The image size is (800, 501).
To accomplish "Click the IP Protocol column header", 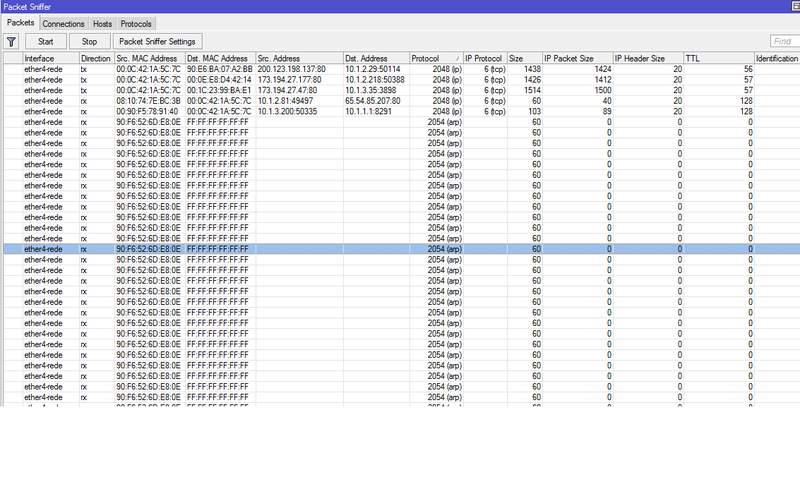I will click(x=485, y=58).
